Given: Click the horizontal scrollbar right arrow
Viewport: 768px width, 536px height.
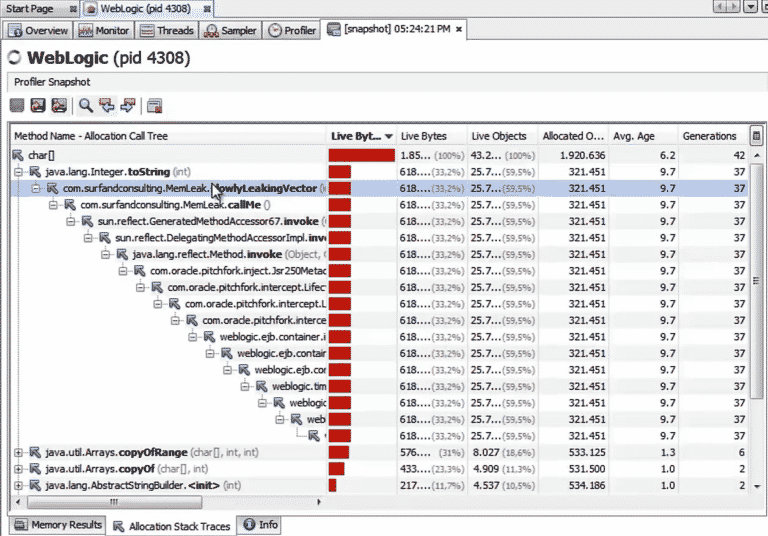Looking at the screenshot, I should [319, 502].
